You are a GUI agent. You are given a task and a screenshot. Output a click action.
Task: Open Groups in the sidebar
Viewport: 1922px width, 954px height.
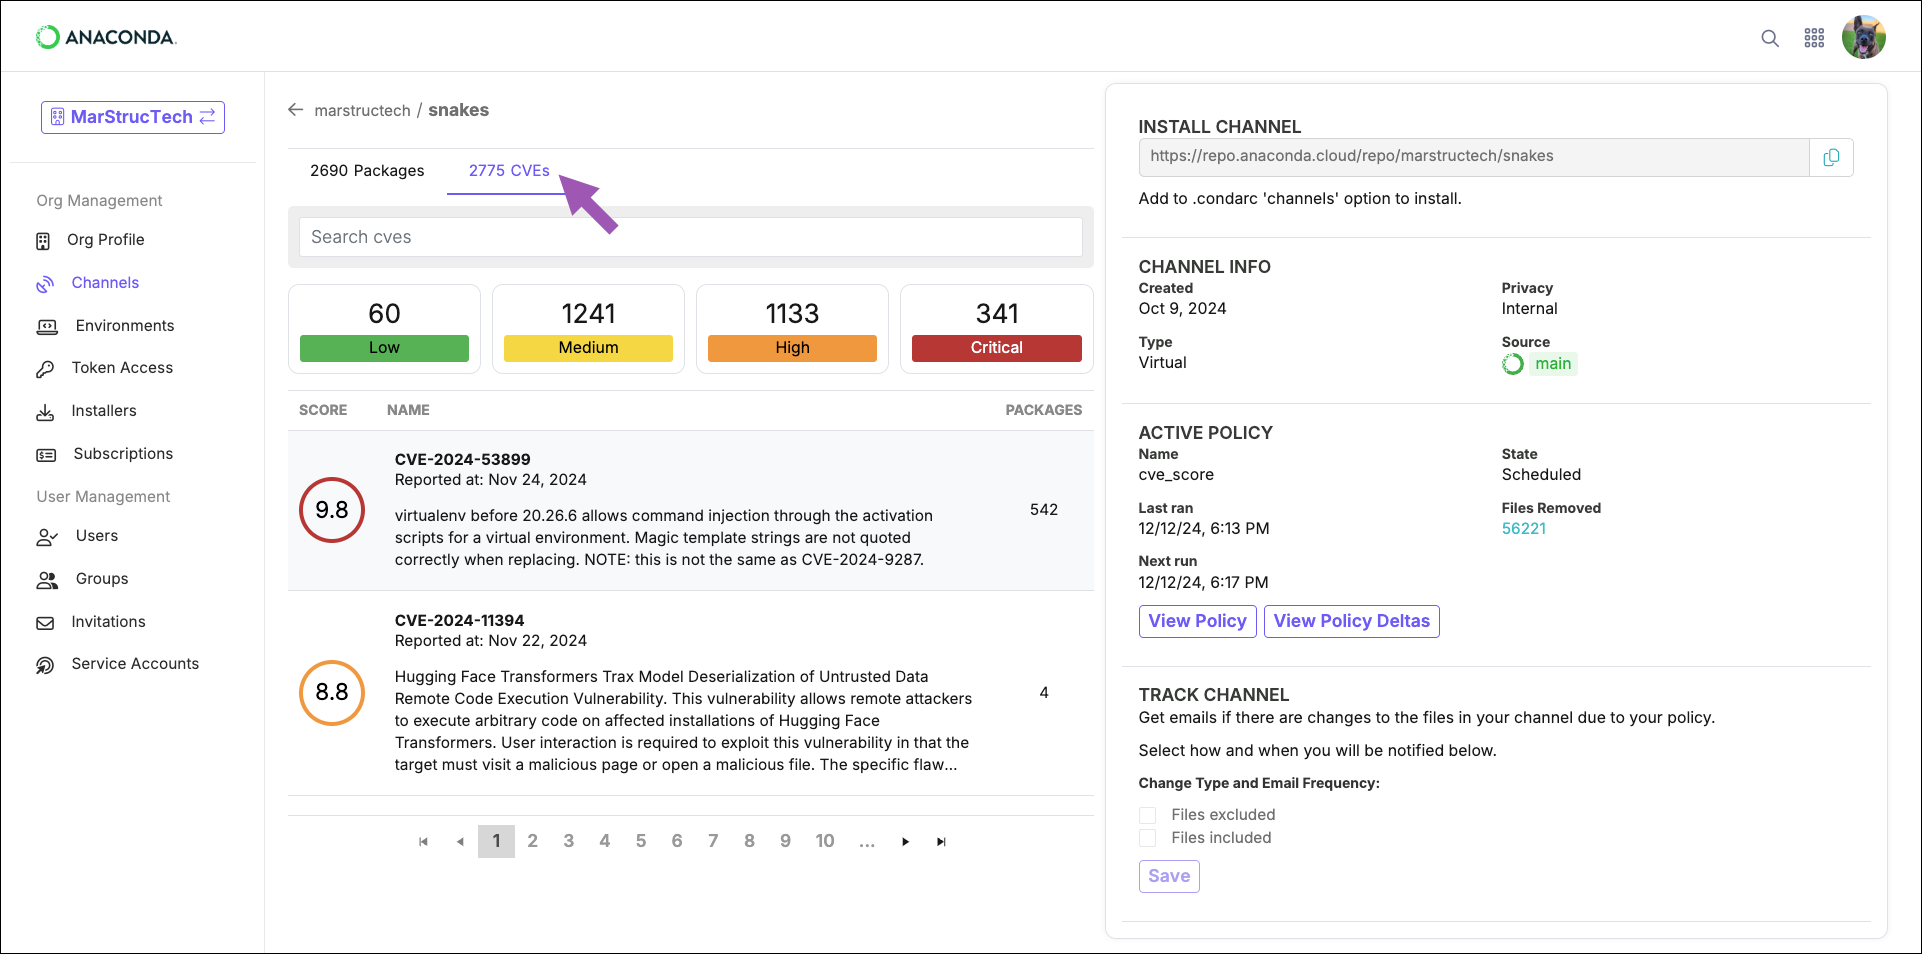(x=102, y=579)
